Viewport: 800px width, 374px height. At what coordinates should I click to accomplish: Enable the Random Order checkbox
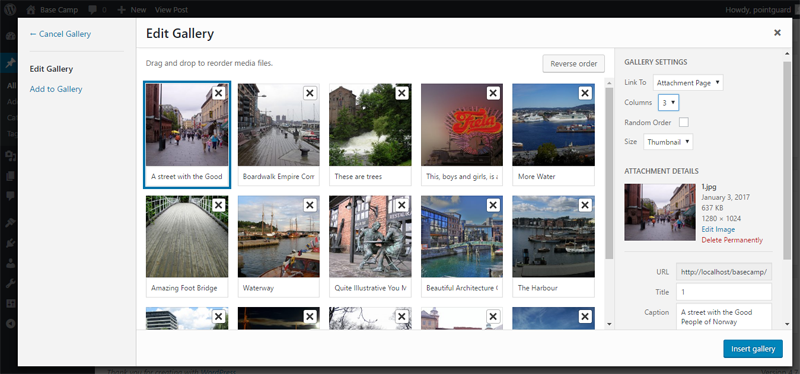(683, 122)
